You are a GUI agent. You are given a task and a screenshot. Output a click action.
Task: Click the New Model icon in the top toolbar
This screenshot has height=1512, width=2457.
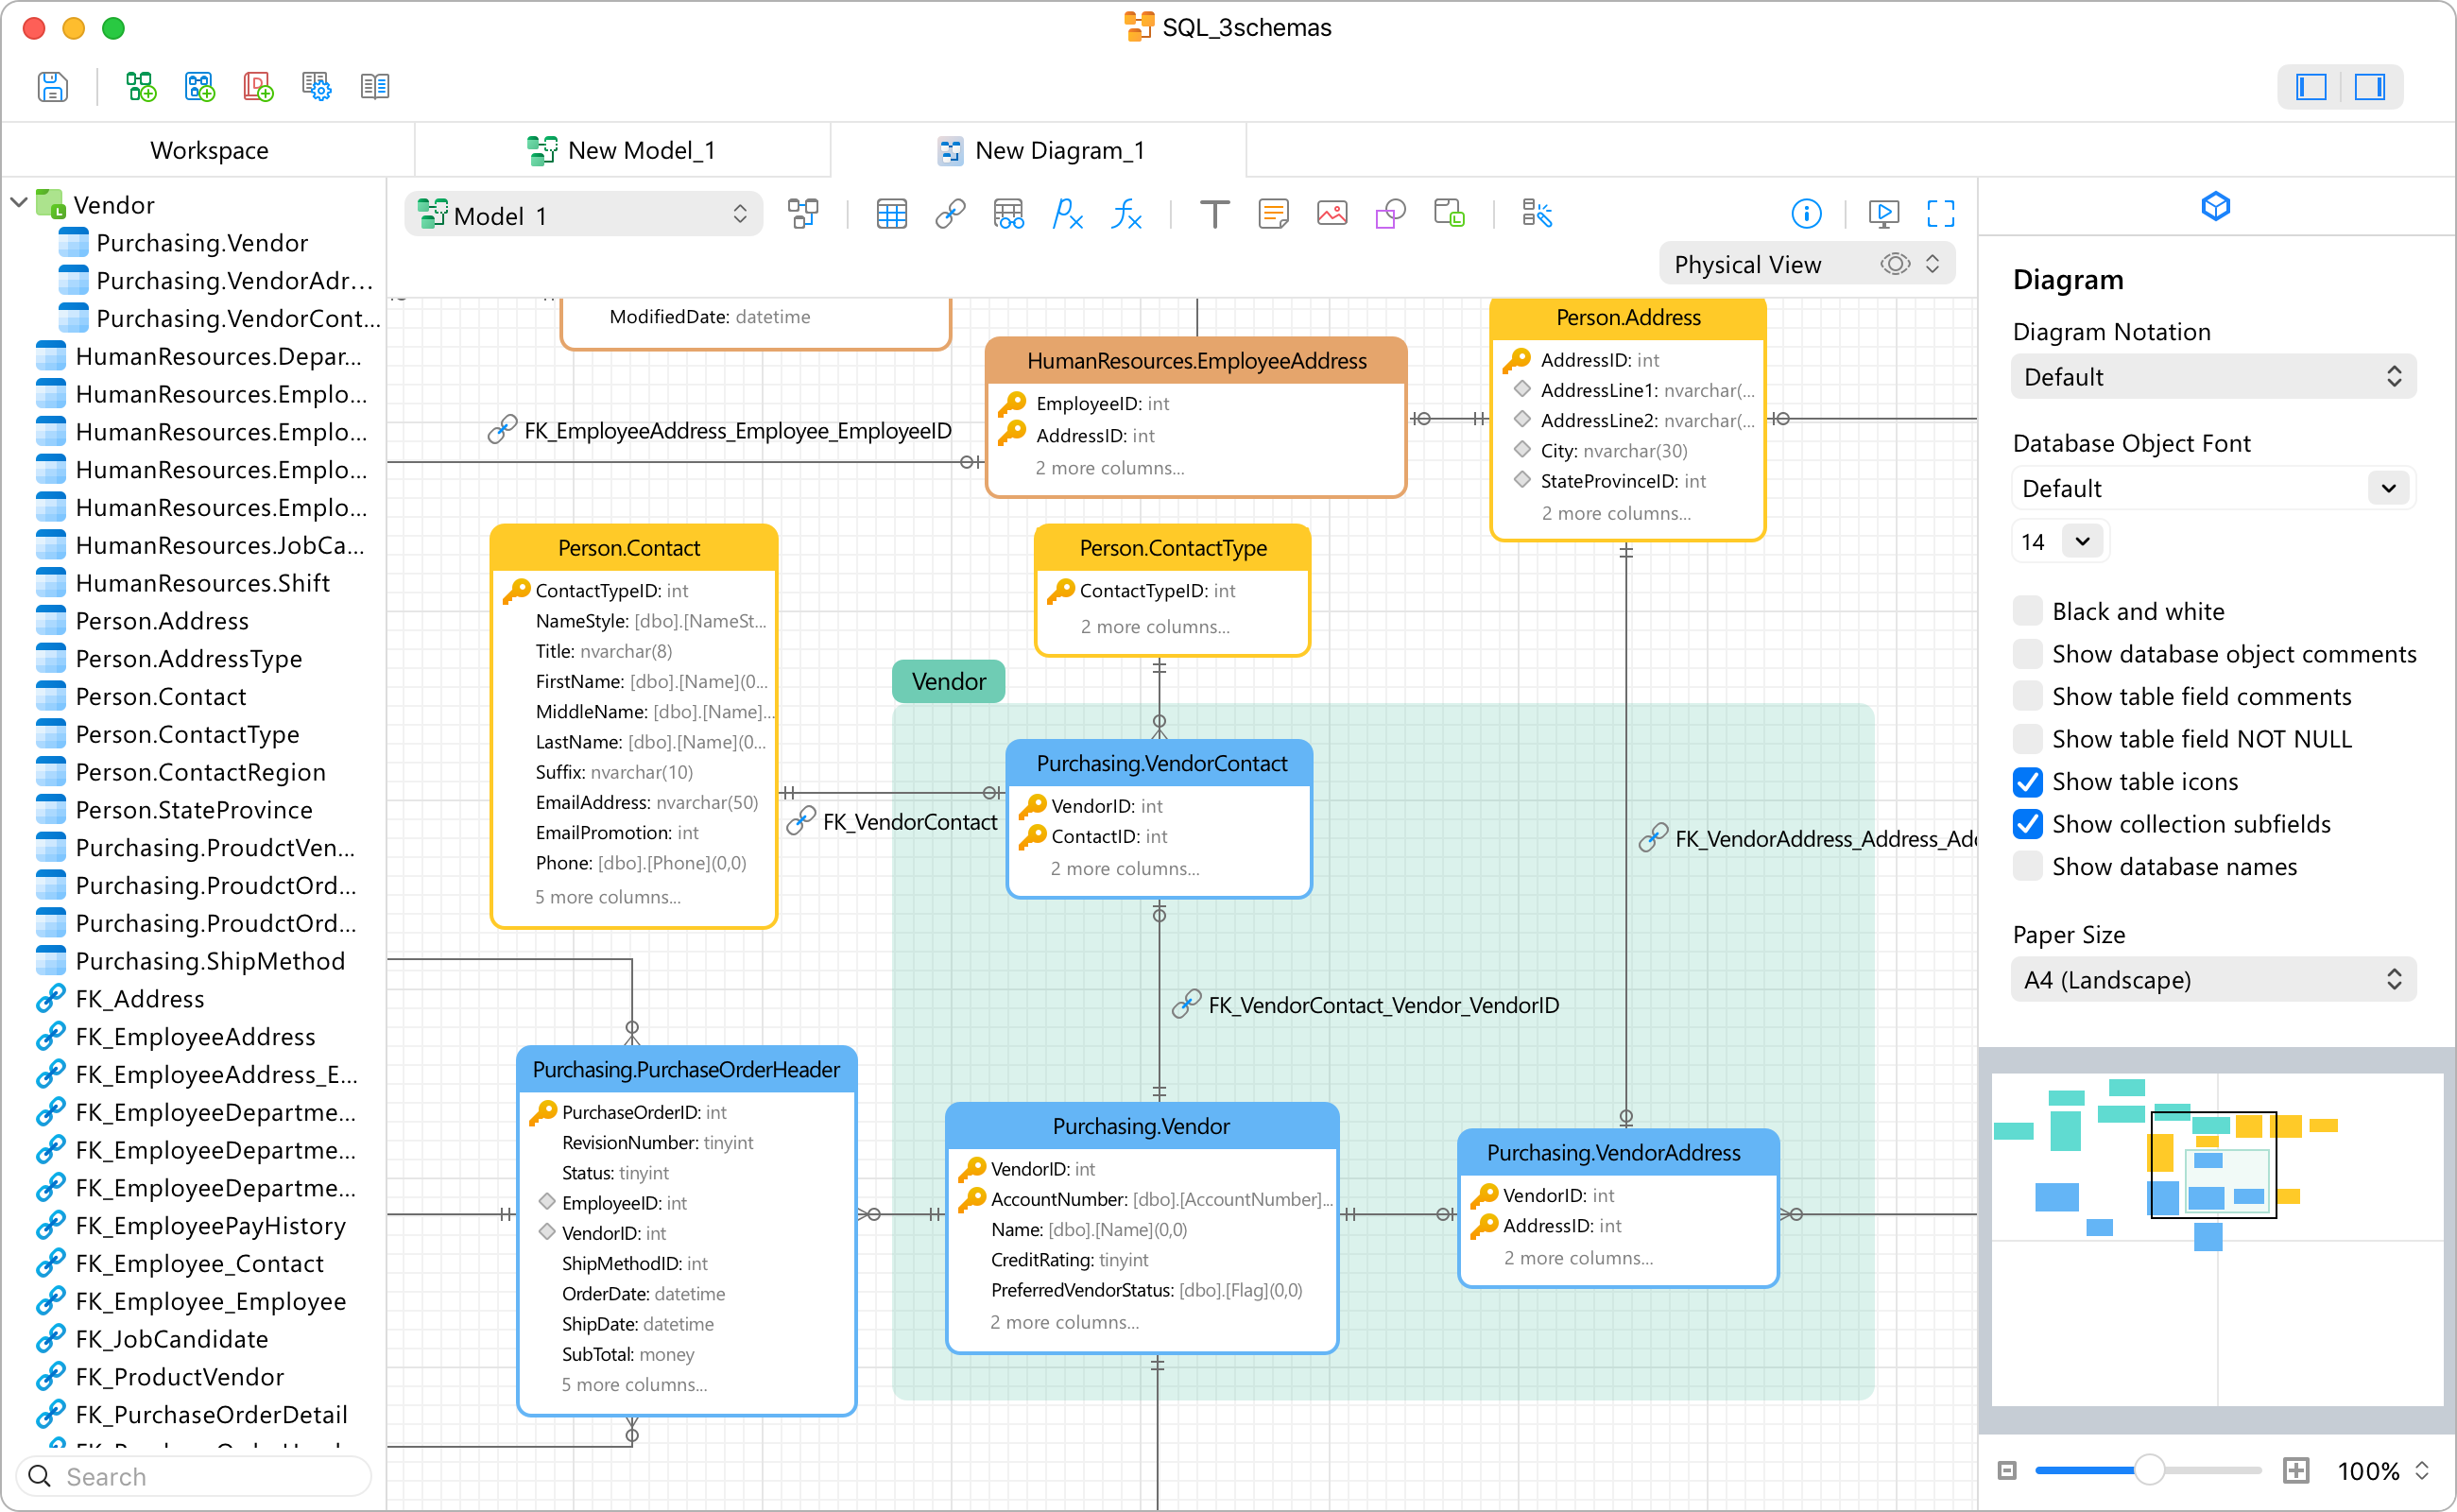click(141, 87)
